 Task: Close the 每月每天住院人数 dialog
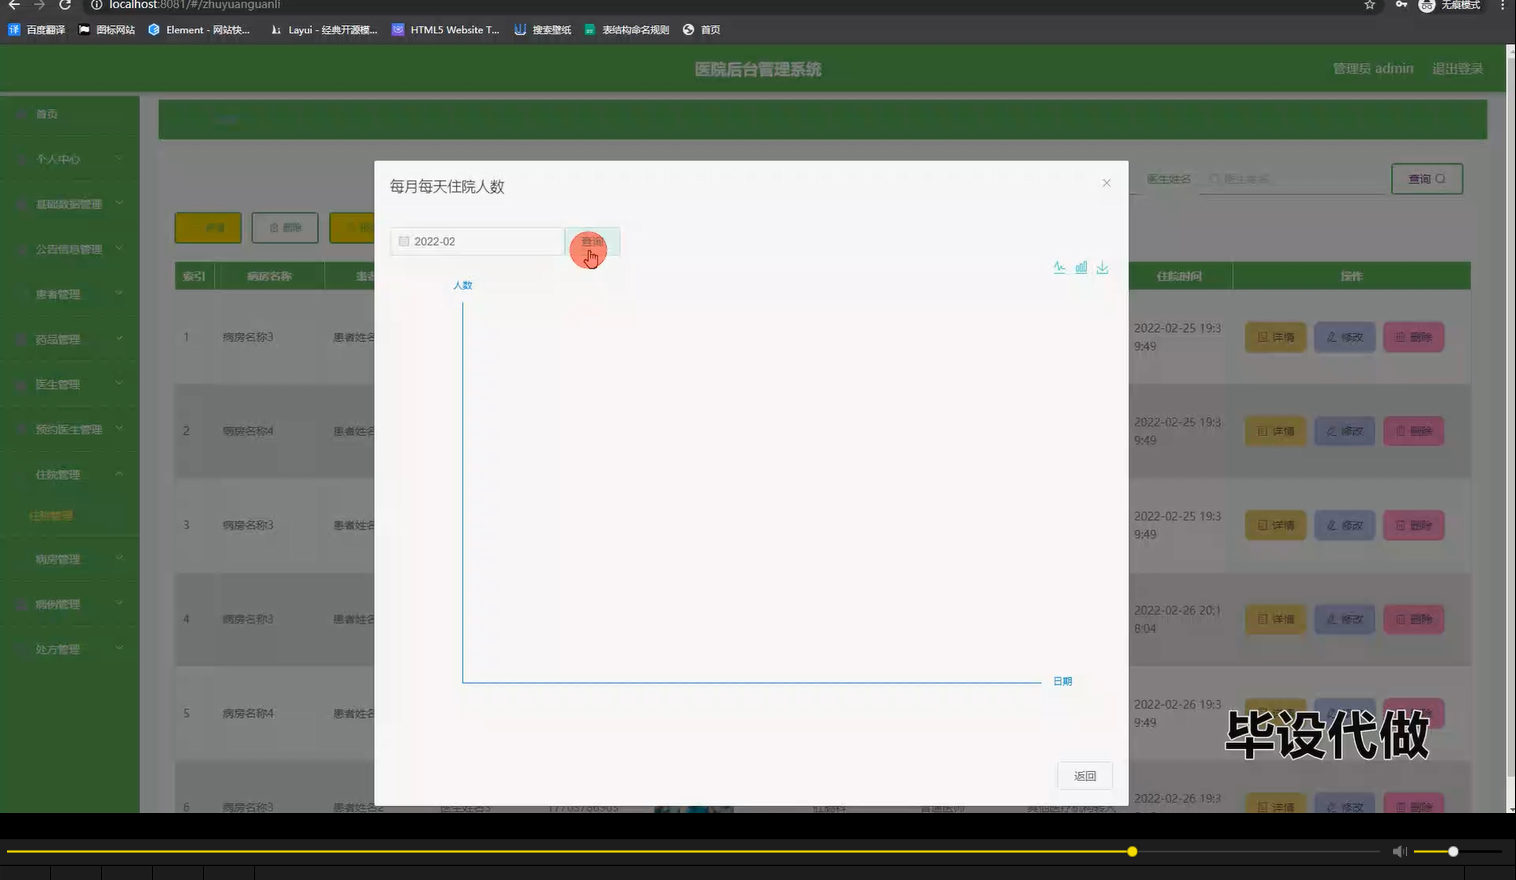[1106, 183]
